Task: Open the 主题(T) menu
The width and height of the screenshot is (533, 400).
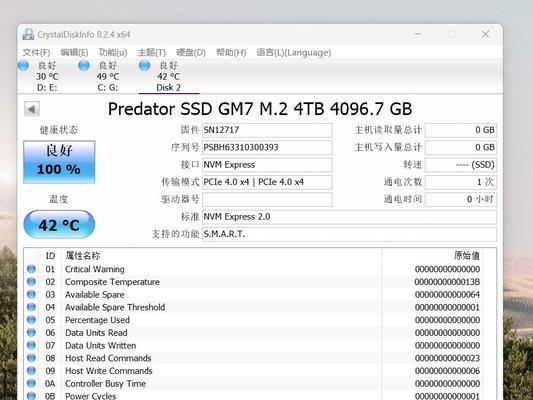Action: 152,53
